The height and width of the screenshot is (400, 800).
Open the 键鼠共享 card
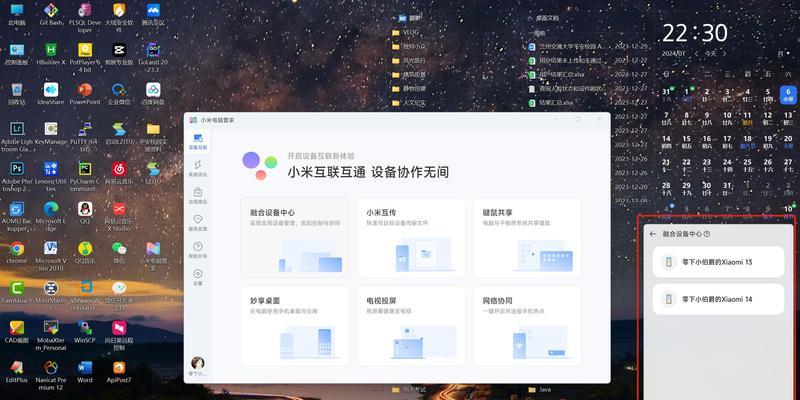coord(528,237)
